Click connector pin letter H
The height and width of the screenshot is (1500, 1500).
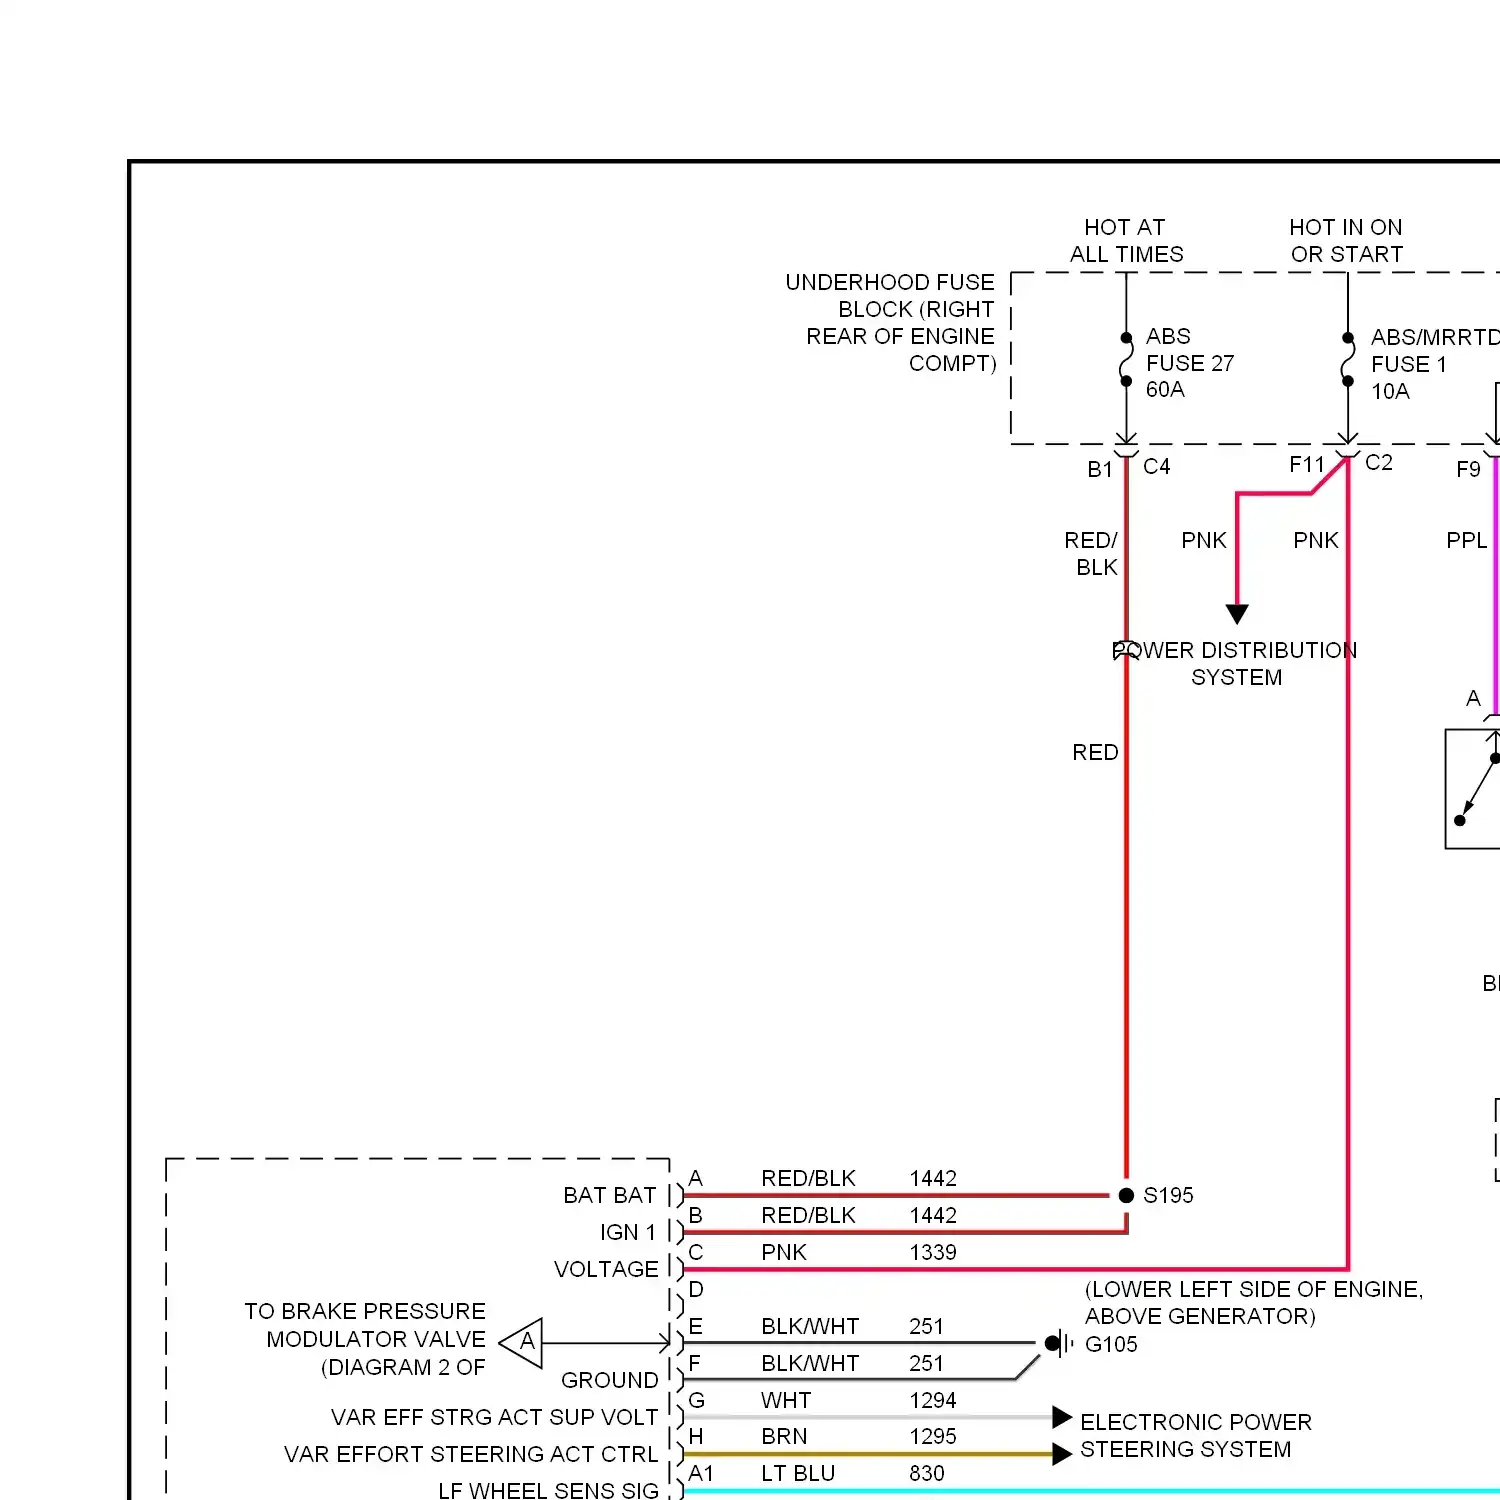696,1436
